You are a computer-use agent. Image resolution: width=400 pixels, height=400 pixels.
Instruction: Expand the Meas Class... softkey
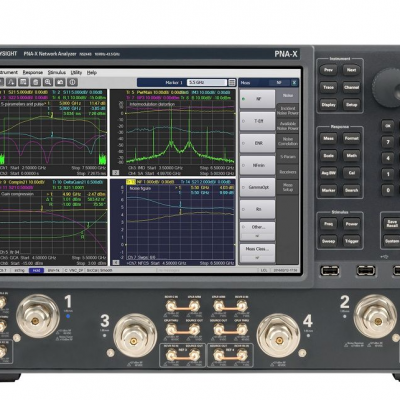[257, 253]
